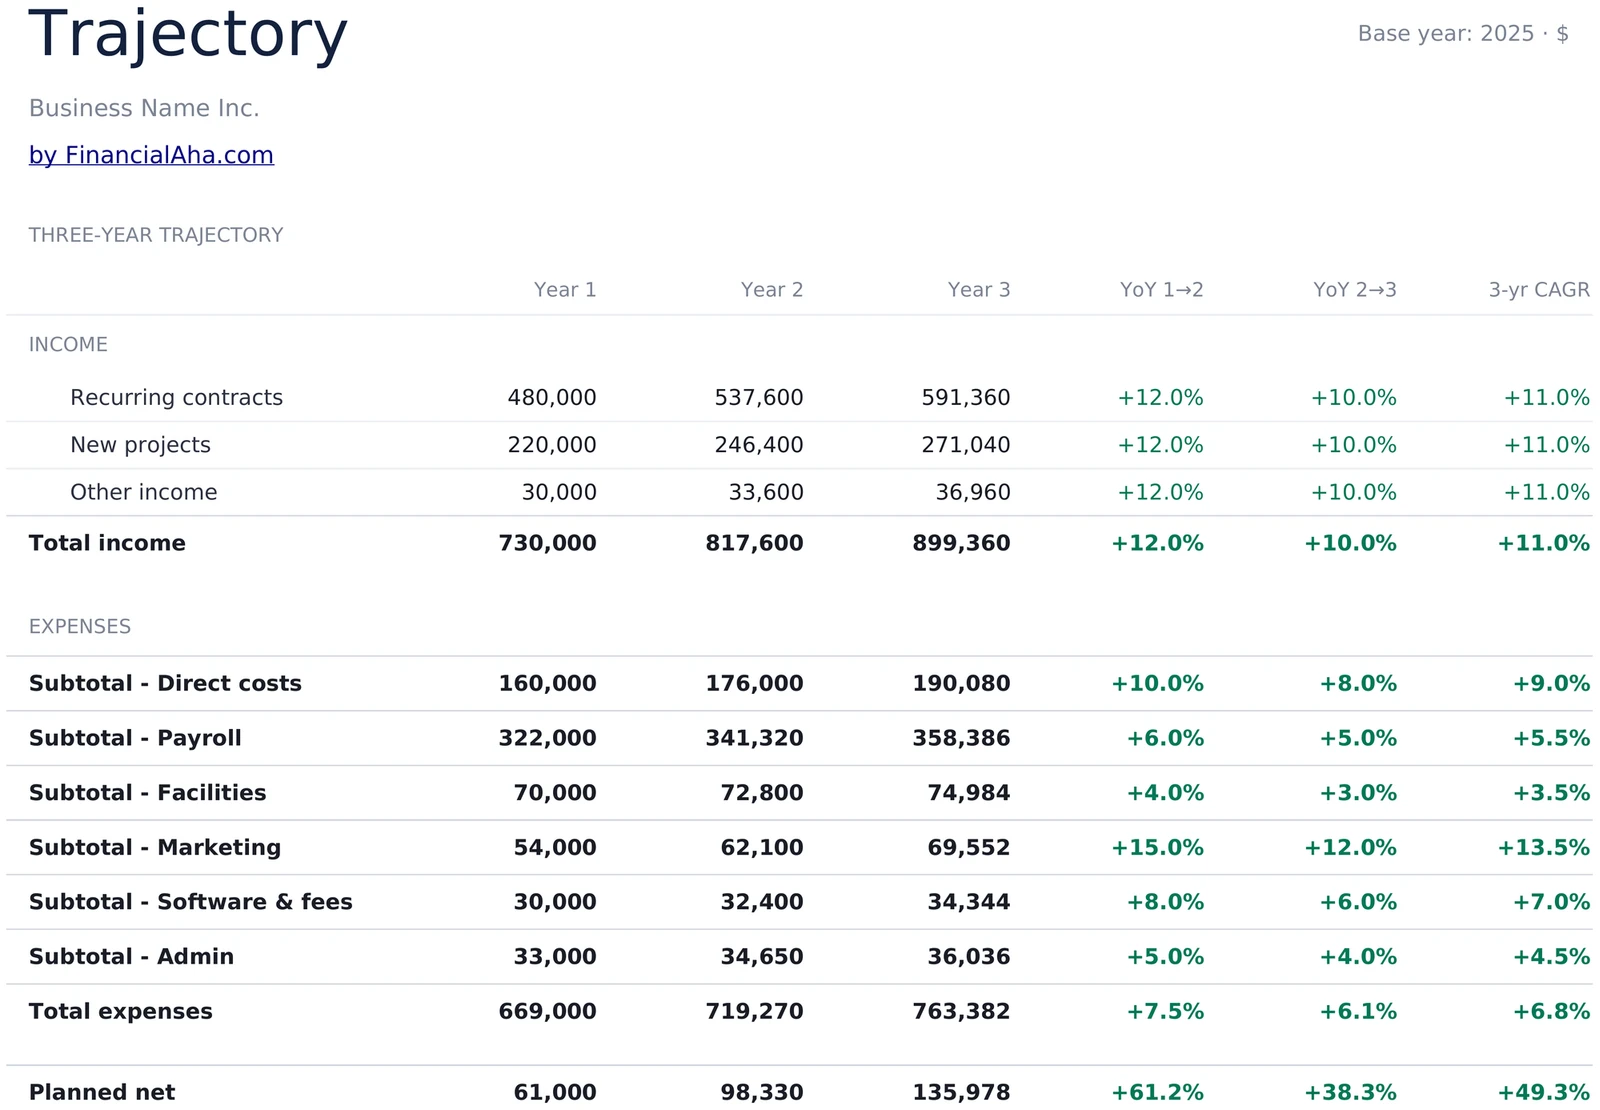Click Total expenses Year 3 value 763,382
The image size is (1600, 1110).
tap(962, 1011)
